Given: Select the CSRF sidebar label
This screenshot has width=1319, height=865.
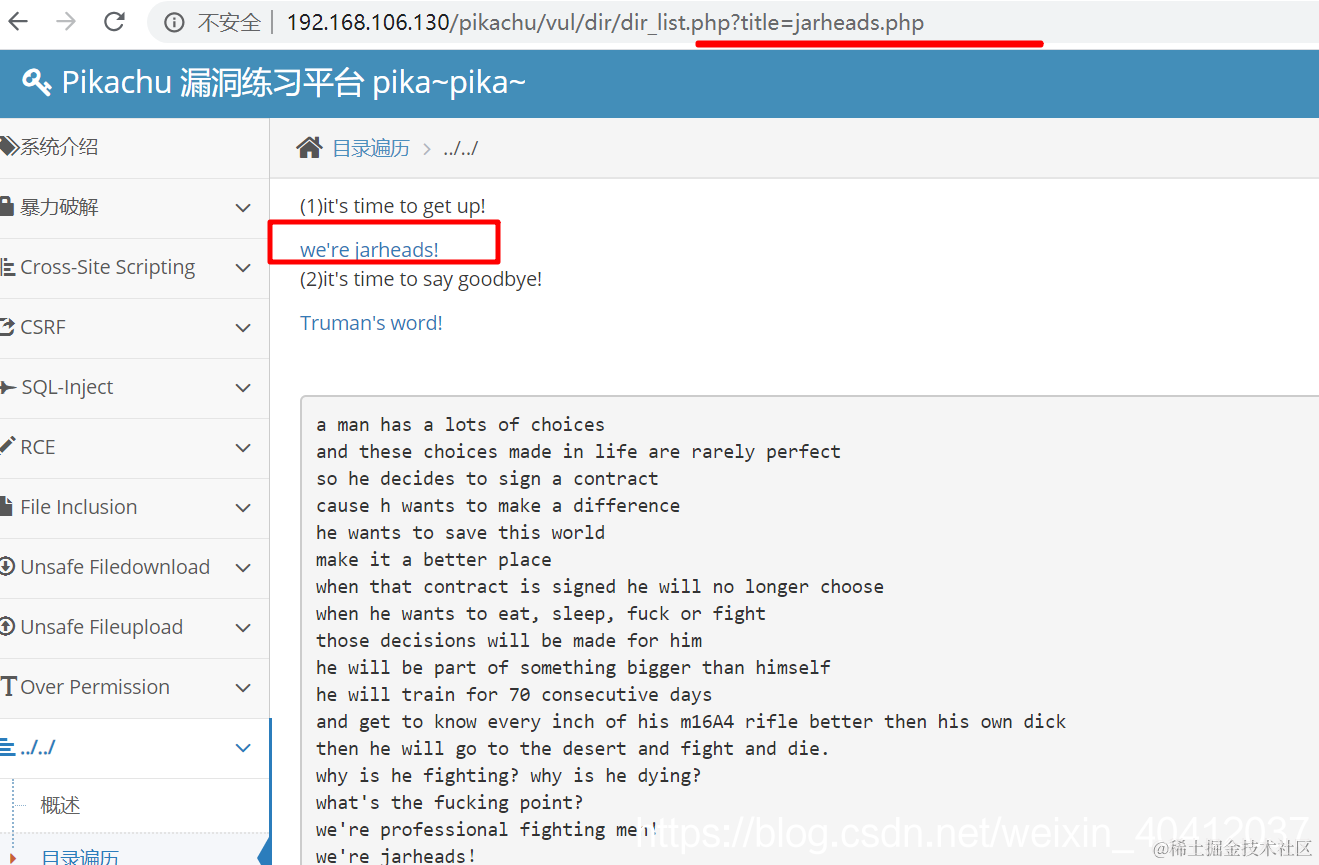Looking at the screenshot, I should (x=43, y=327).
